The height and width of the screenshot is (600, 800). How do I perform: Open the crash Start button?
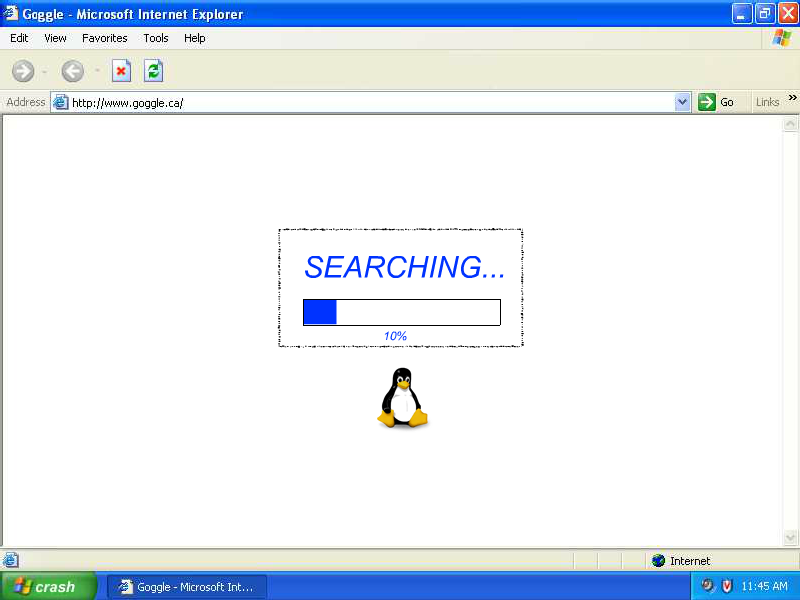tap(48, 586)
